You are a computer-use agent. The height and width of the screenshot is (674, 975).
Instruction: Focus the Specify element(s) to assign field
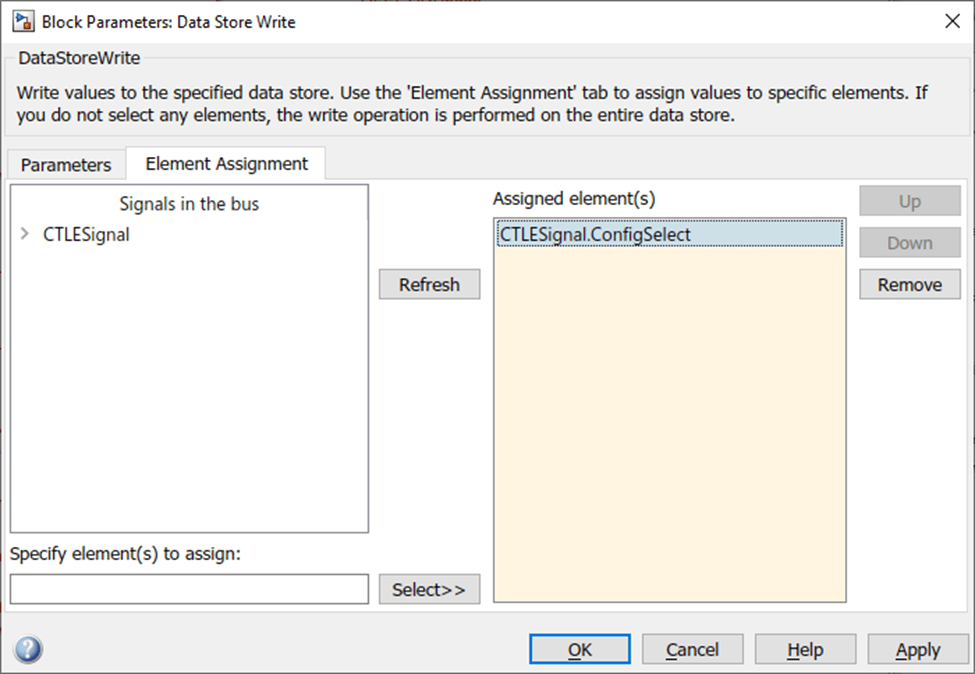click(x=189, y=589)
